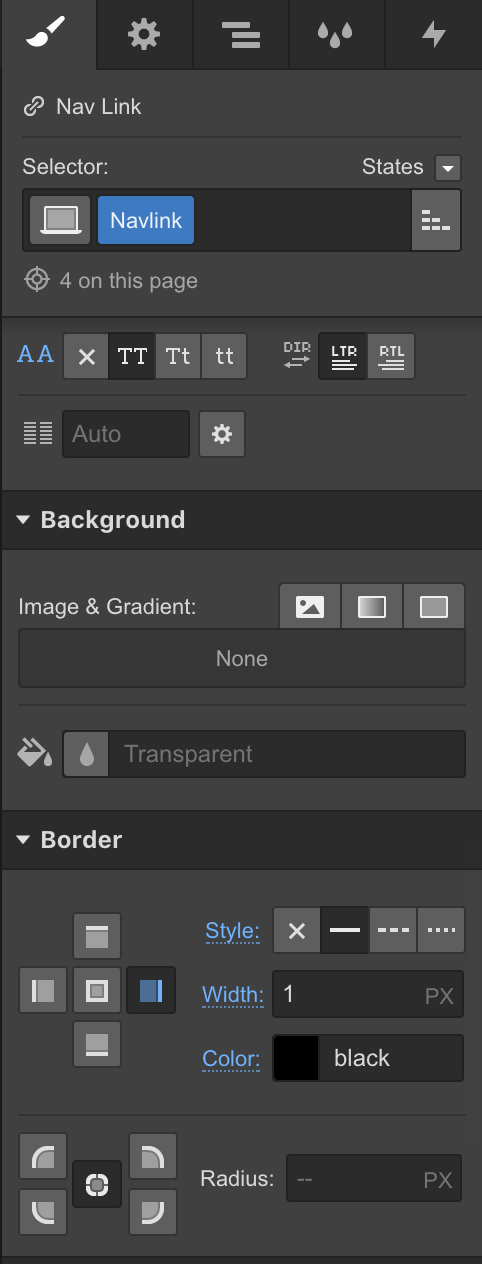Collapse the Background section
The image size is (482, 1264).
coord(101,520)
